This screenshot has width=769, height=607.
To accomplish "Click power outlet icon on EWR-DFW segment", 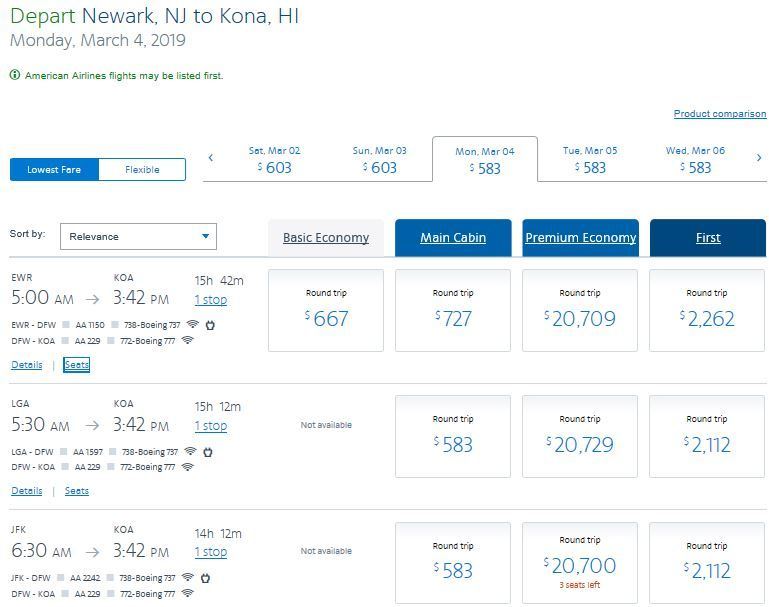I will pos(210,325).
